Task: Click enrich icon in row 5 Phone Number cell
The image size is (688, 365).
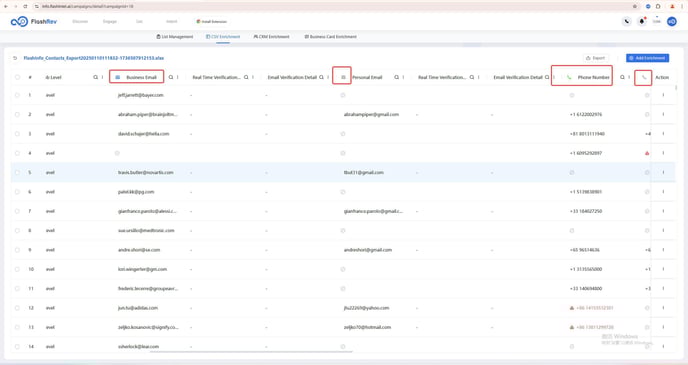Action: point(572,172)
